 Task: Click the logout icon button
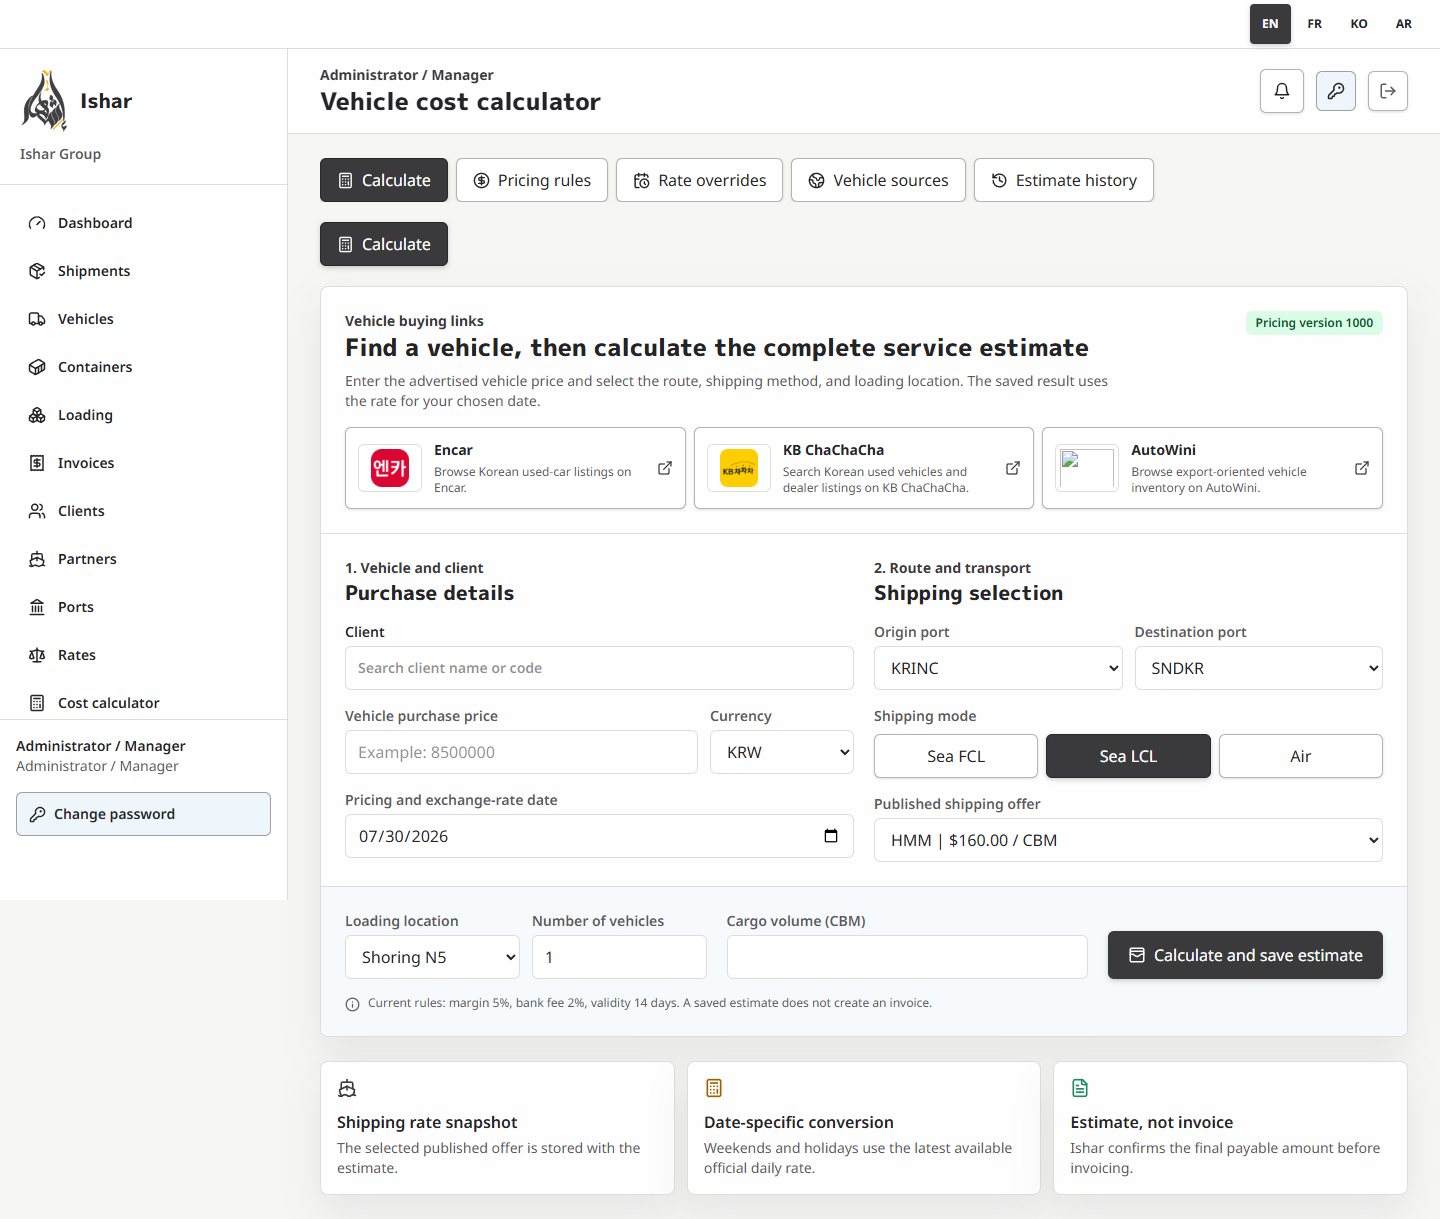(1388, 91)
